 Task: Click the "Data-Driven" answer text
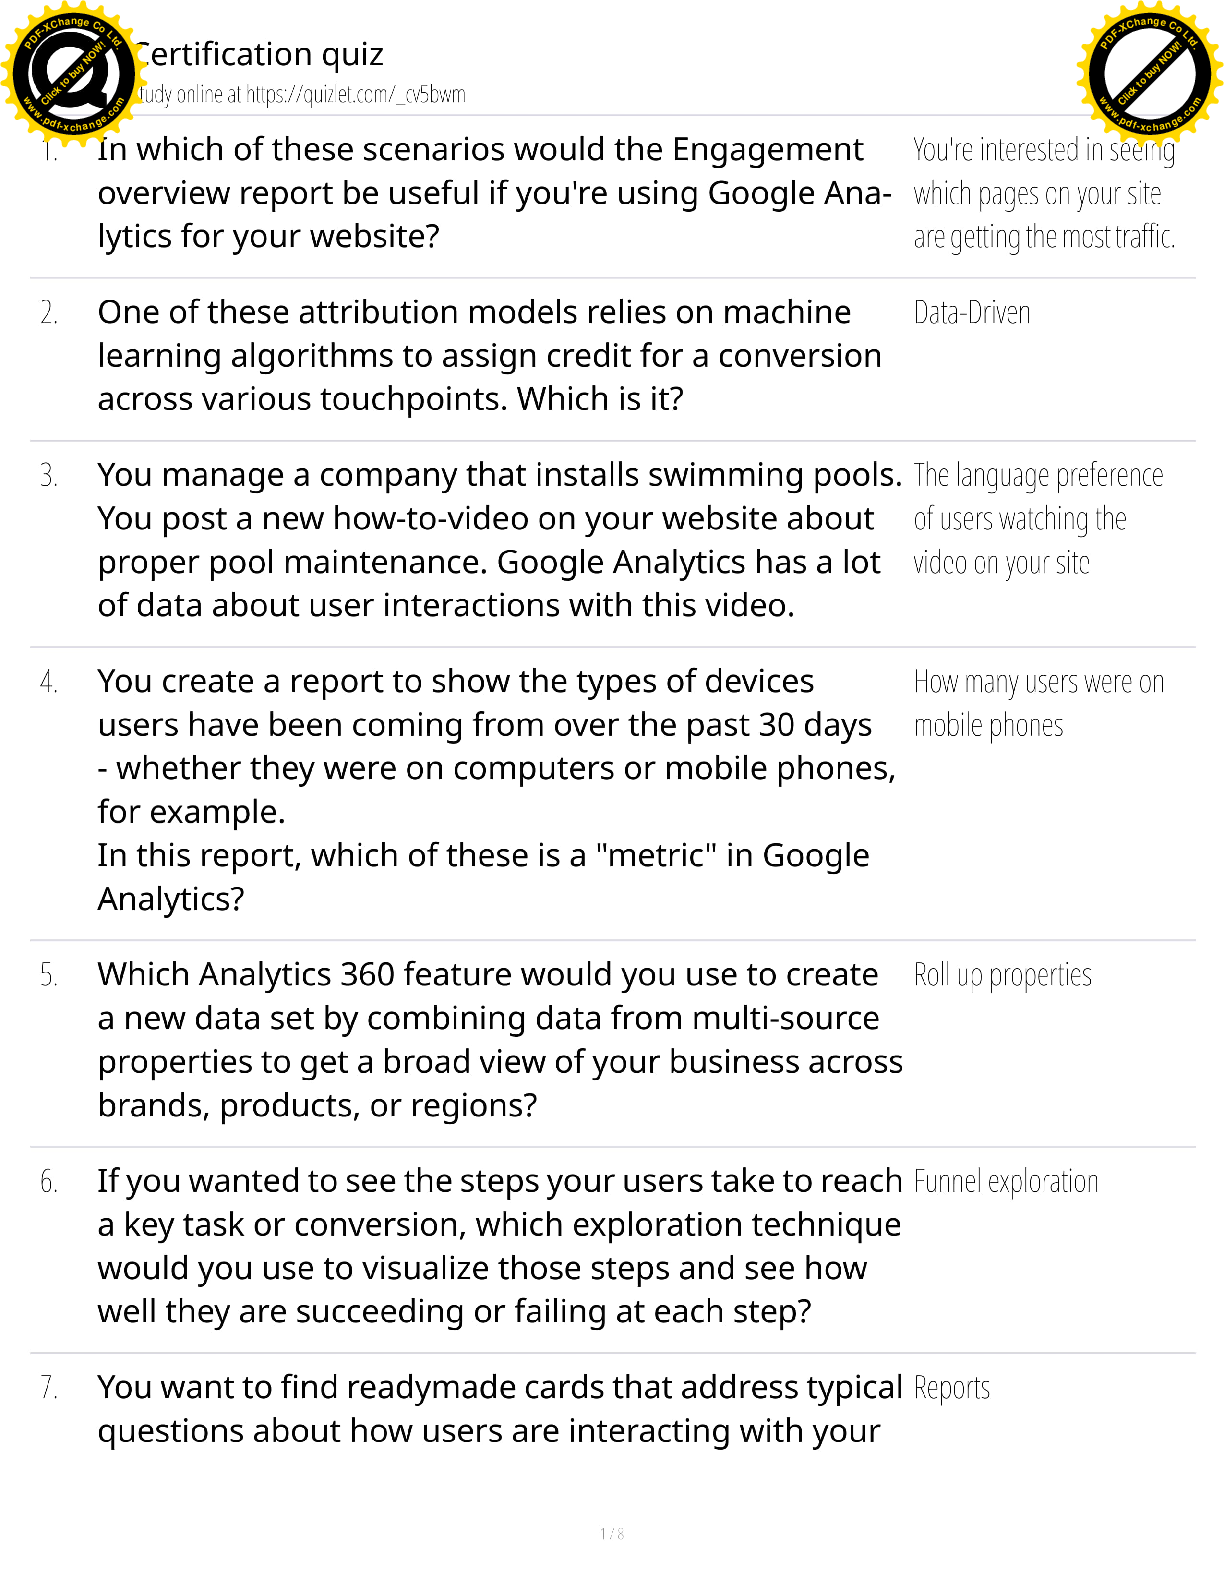pos(971,314)
